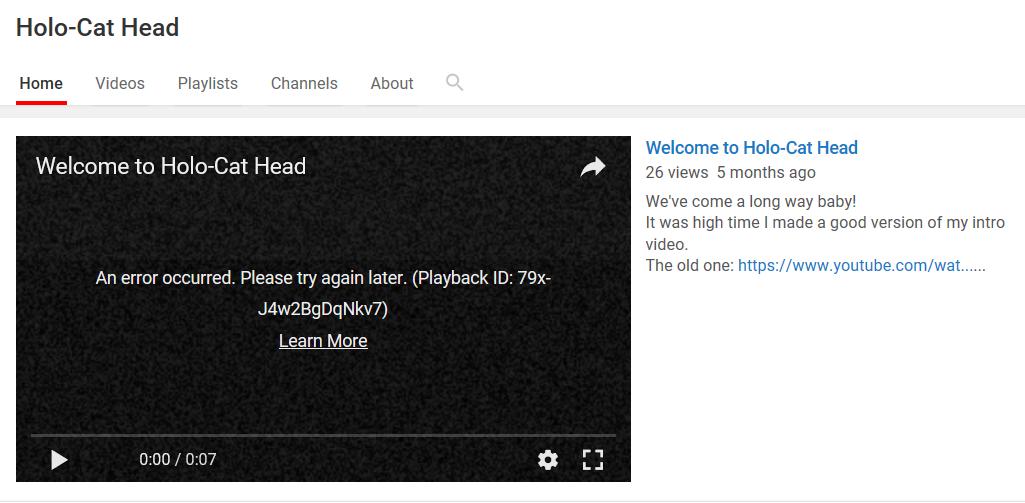Click the playback error message text

[323, 294]
